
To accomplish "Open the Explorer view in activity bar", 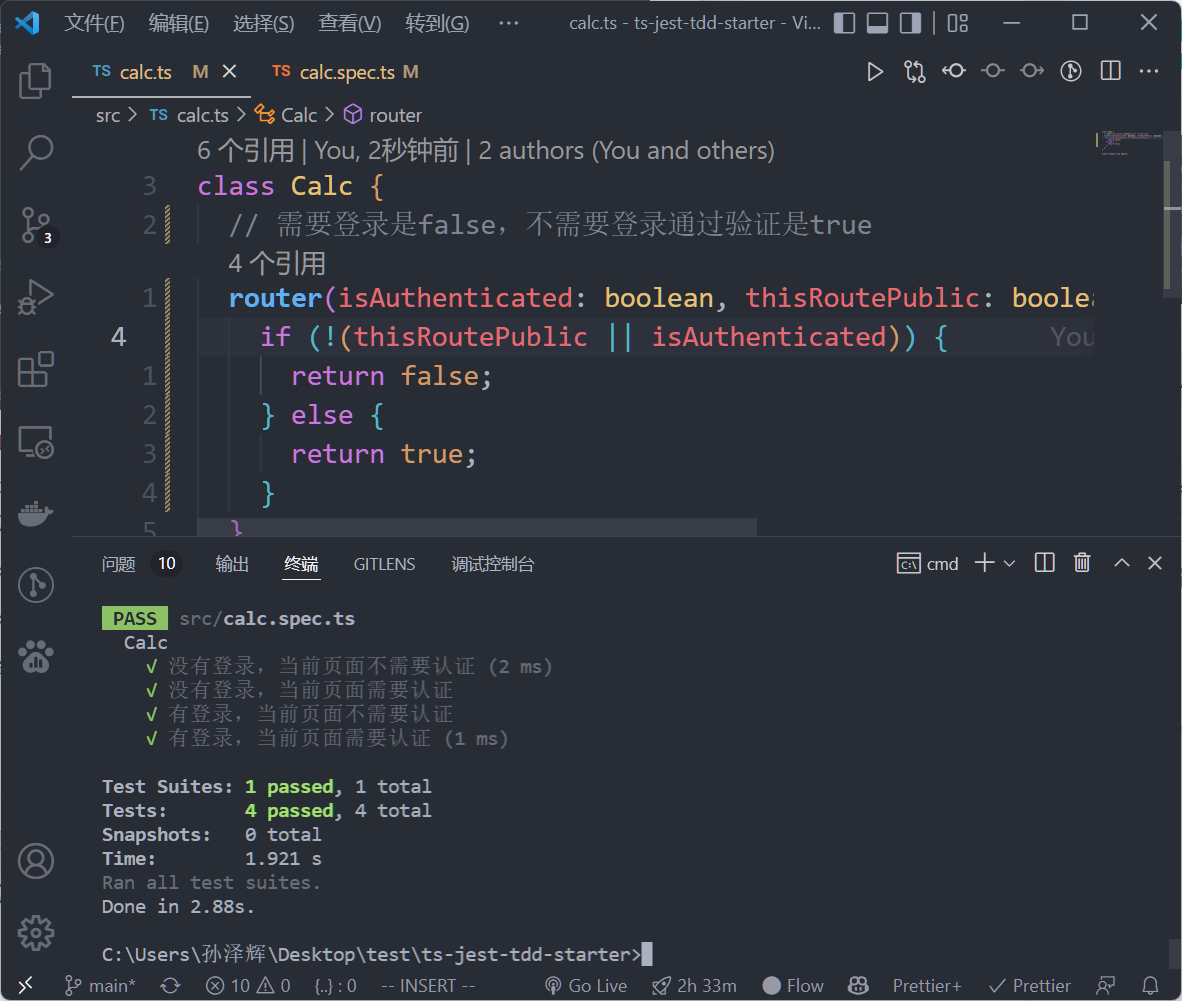I will 36,81.
